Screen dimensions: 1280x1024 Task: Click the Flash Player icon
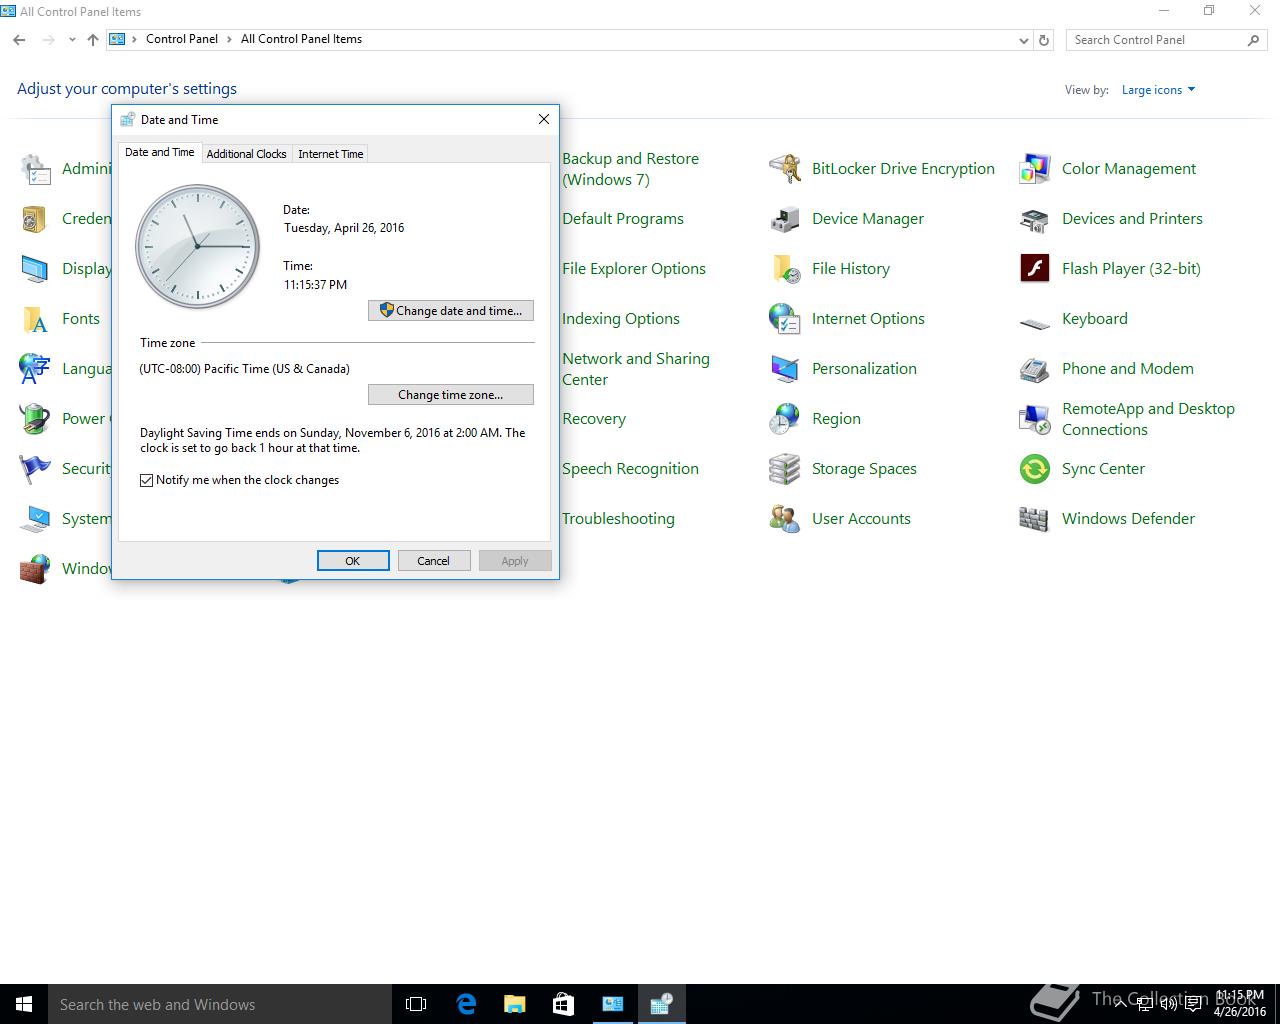point(1035,269)
